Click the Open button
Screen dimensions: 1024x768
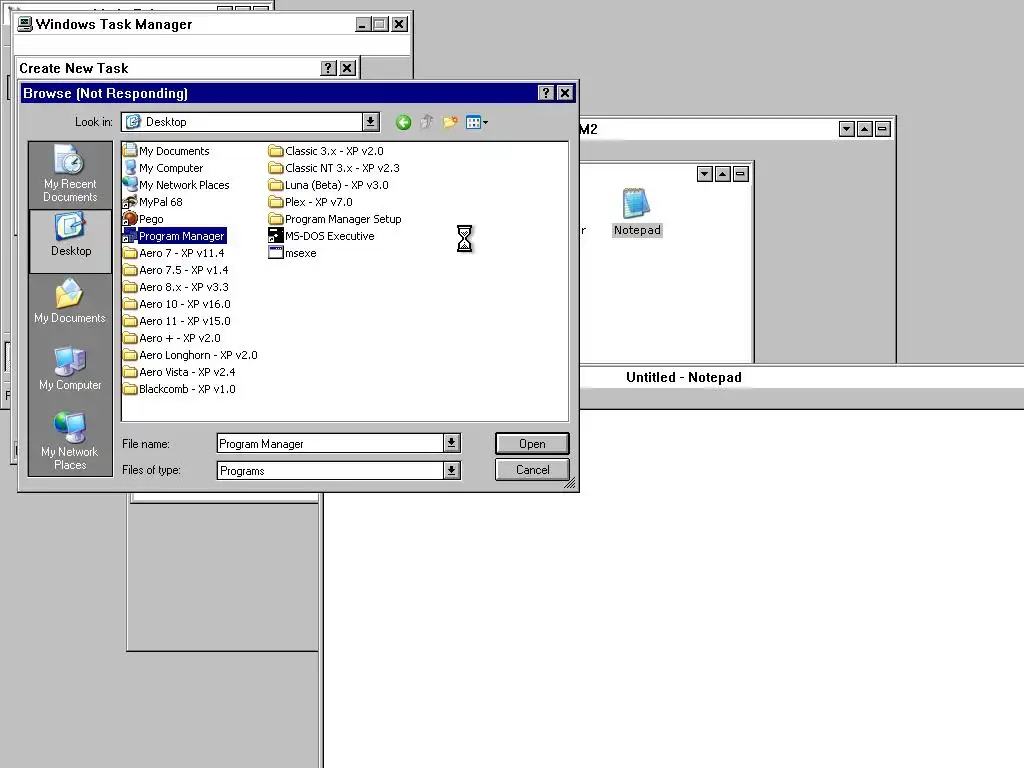[x=532, y=443]
